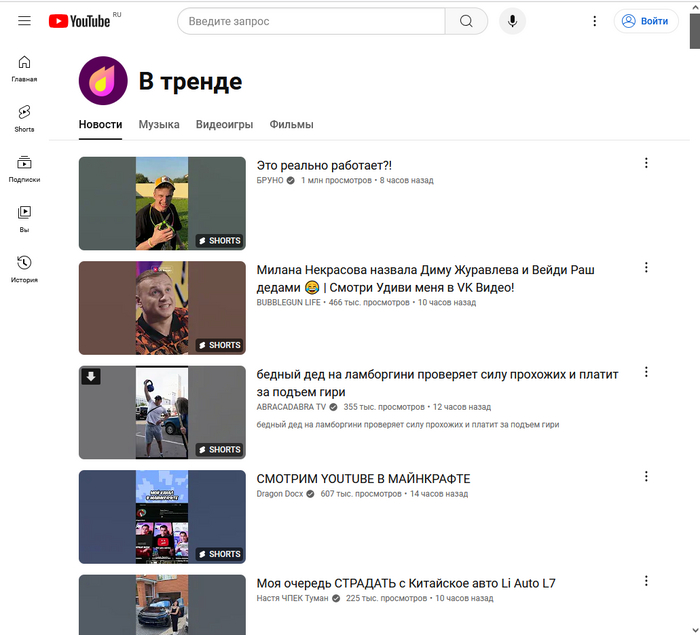
Task: Go to Главная in the sidebar
Action: pyautogui.click(x=24, y=69)
